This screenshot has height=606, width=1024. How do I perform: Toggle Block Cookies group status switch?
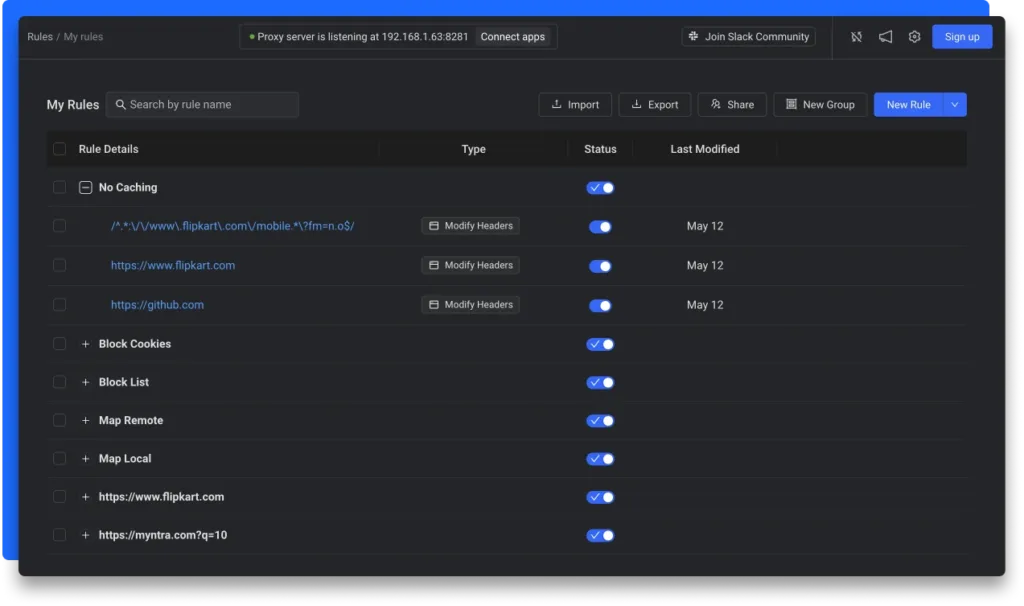coord(600,344)
